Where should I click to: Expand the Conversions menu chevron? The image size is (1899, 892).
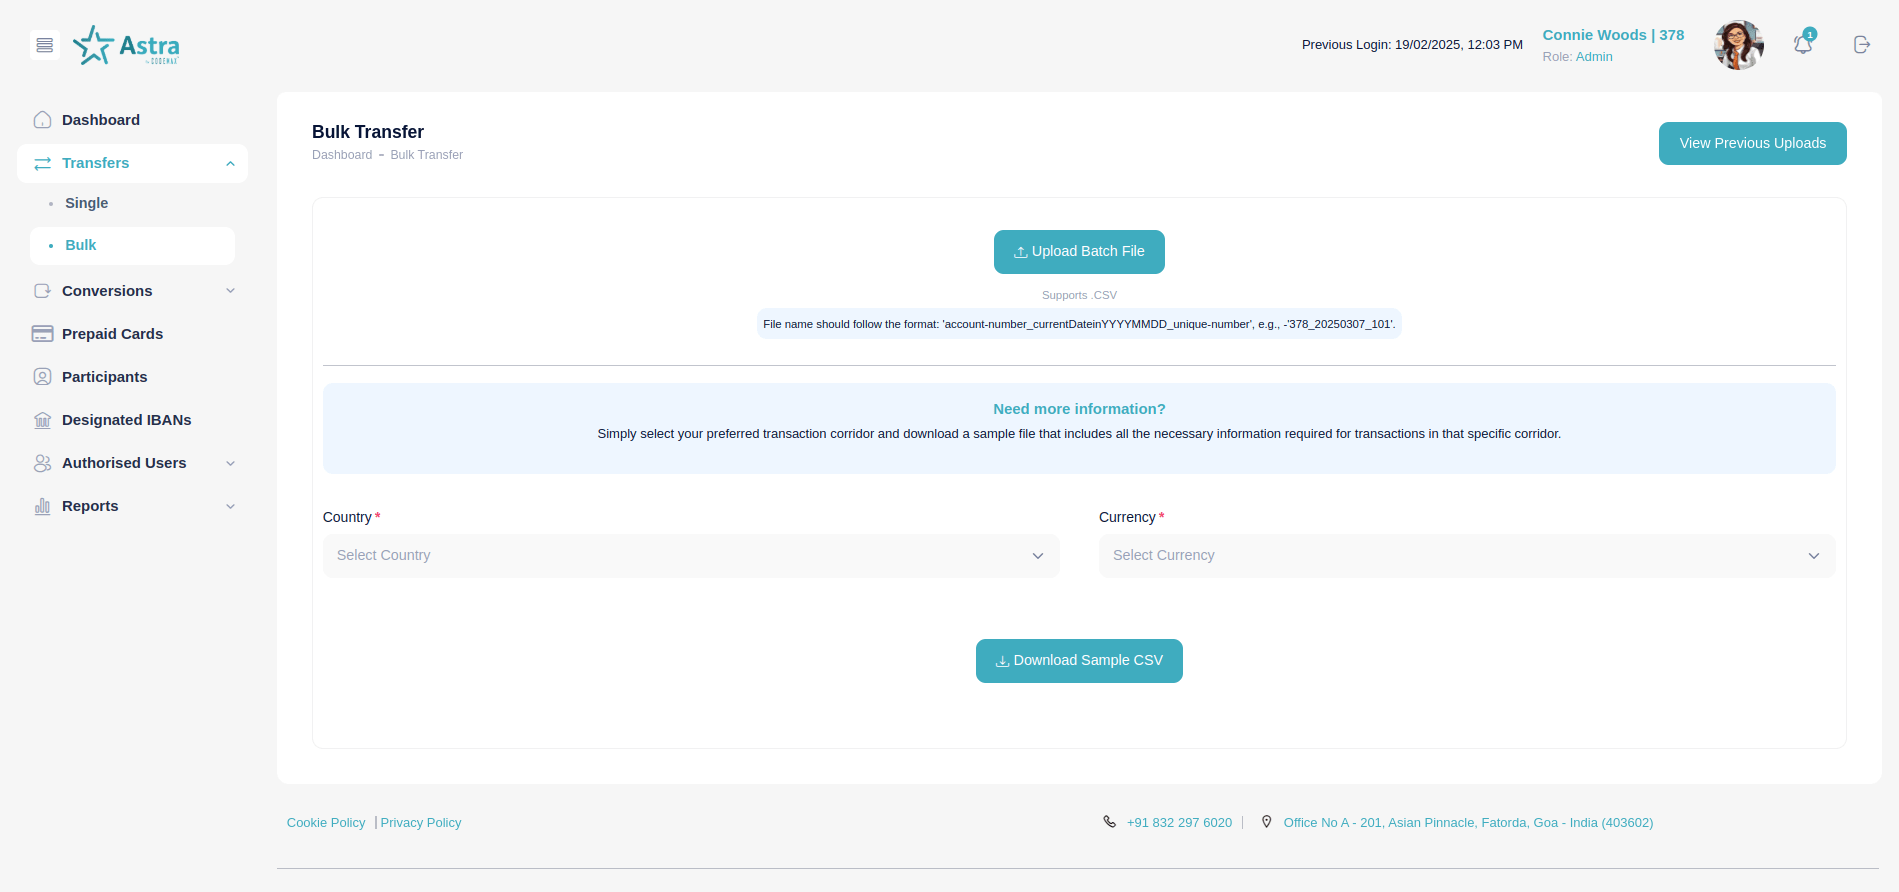[231, 291]
